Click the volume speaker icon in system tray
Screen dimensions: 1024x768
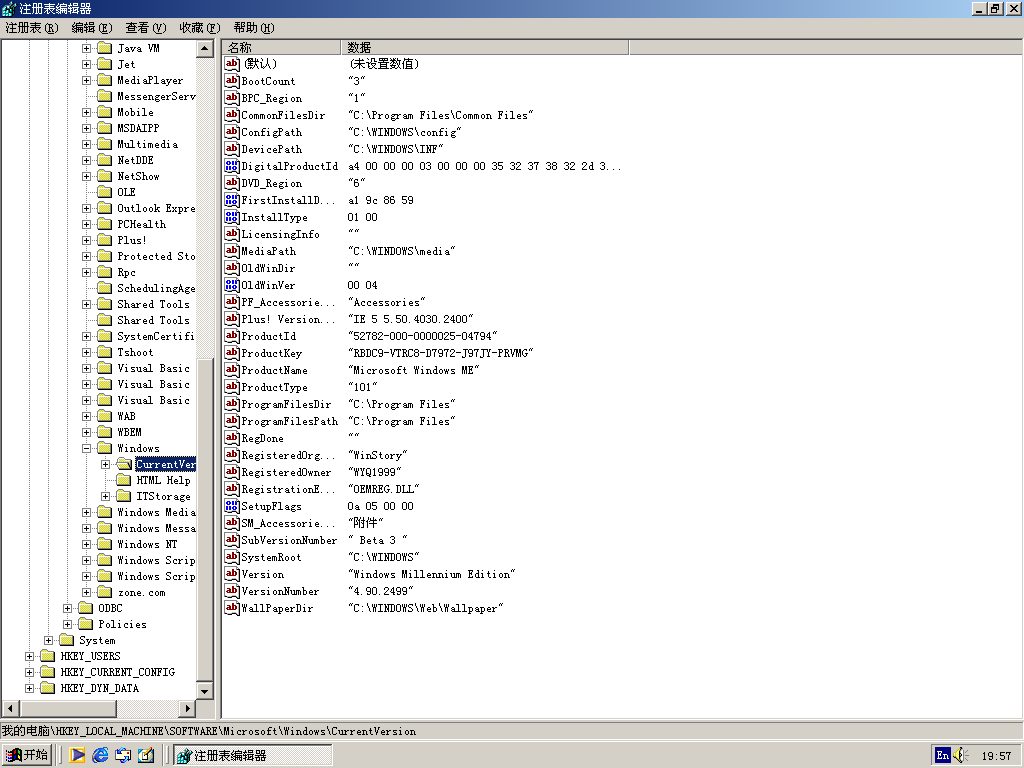tap(960, 756)
